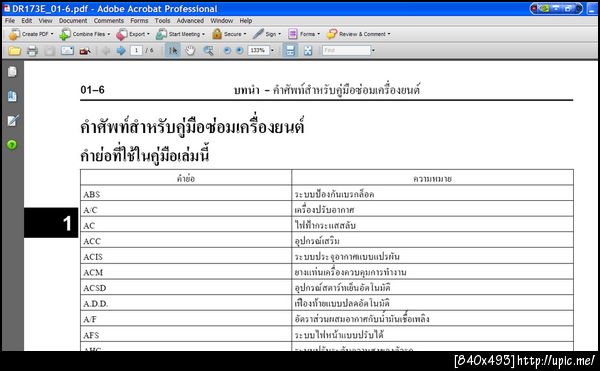
Task: Choose the Select tool cursor icon
Action: point(173,50)
